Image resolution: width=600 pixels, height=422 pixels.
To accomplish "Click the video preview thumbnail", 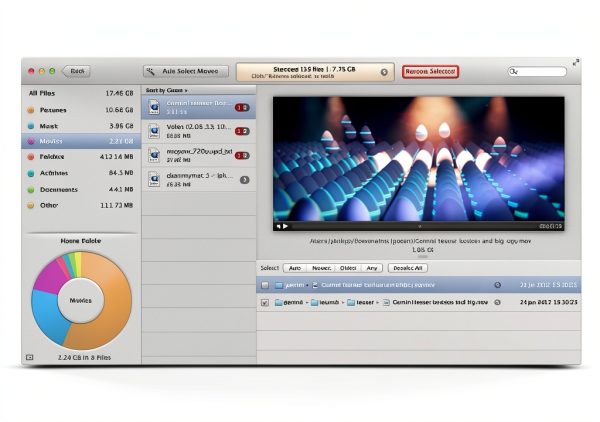I will 419,159.
